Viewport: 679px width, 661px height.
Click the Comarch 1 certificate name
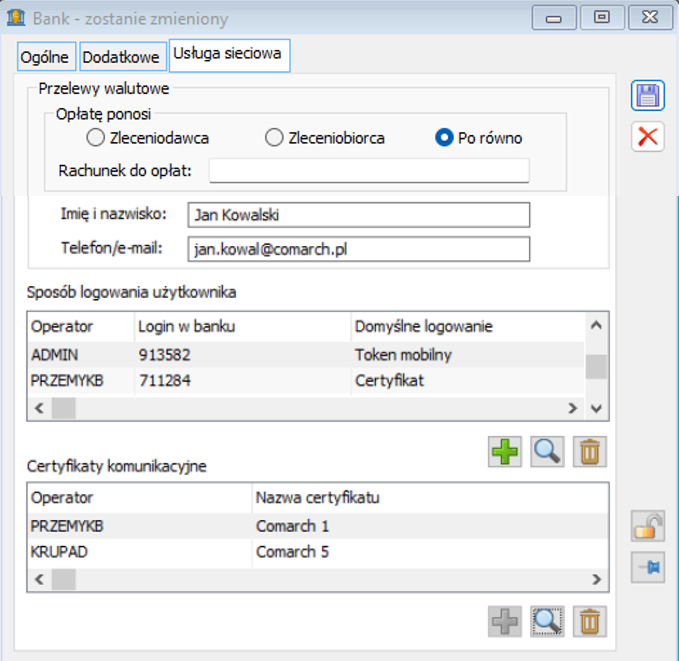pos(292,526)
